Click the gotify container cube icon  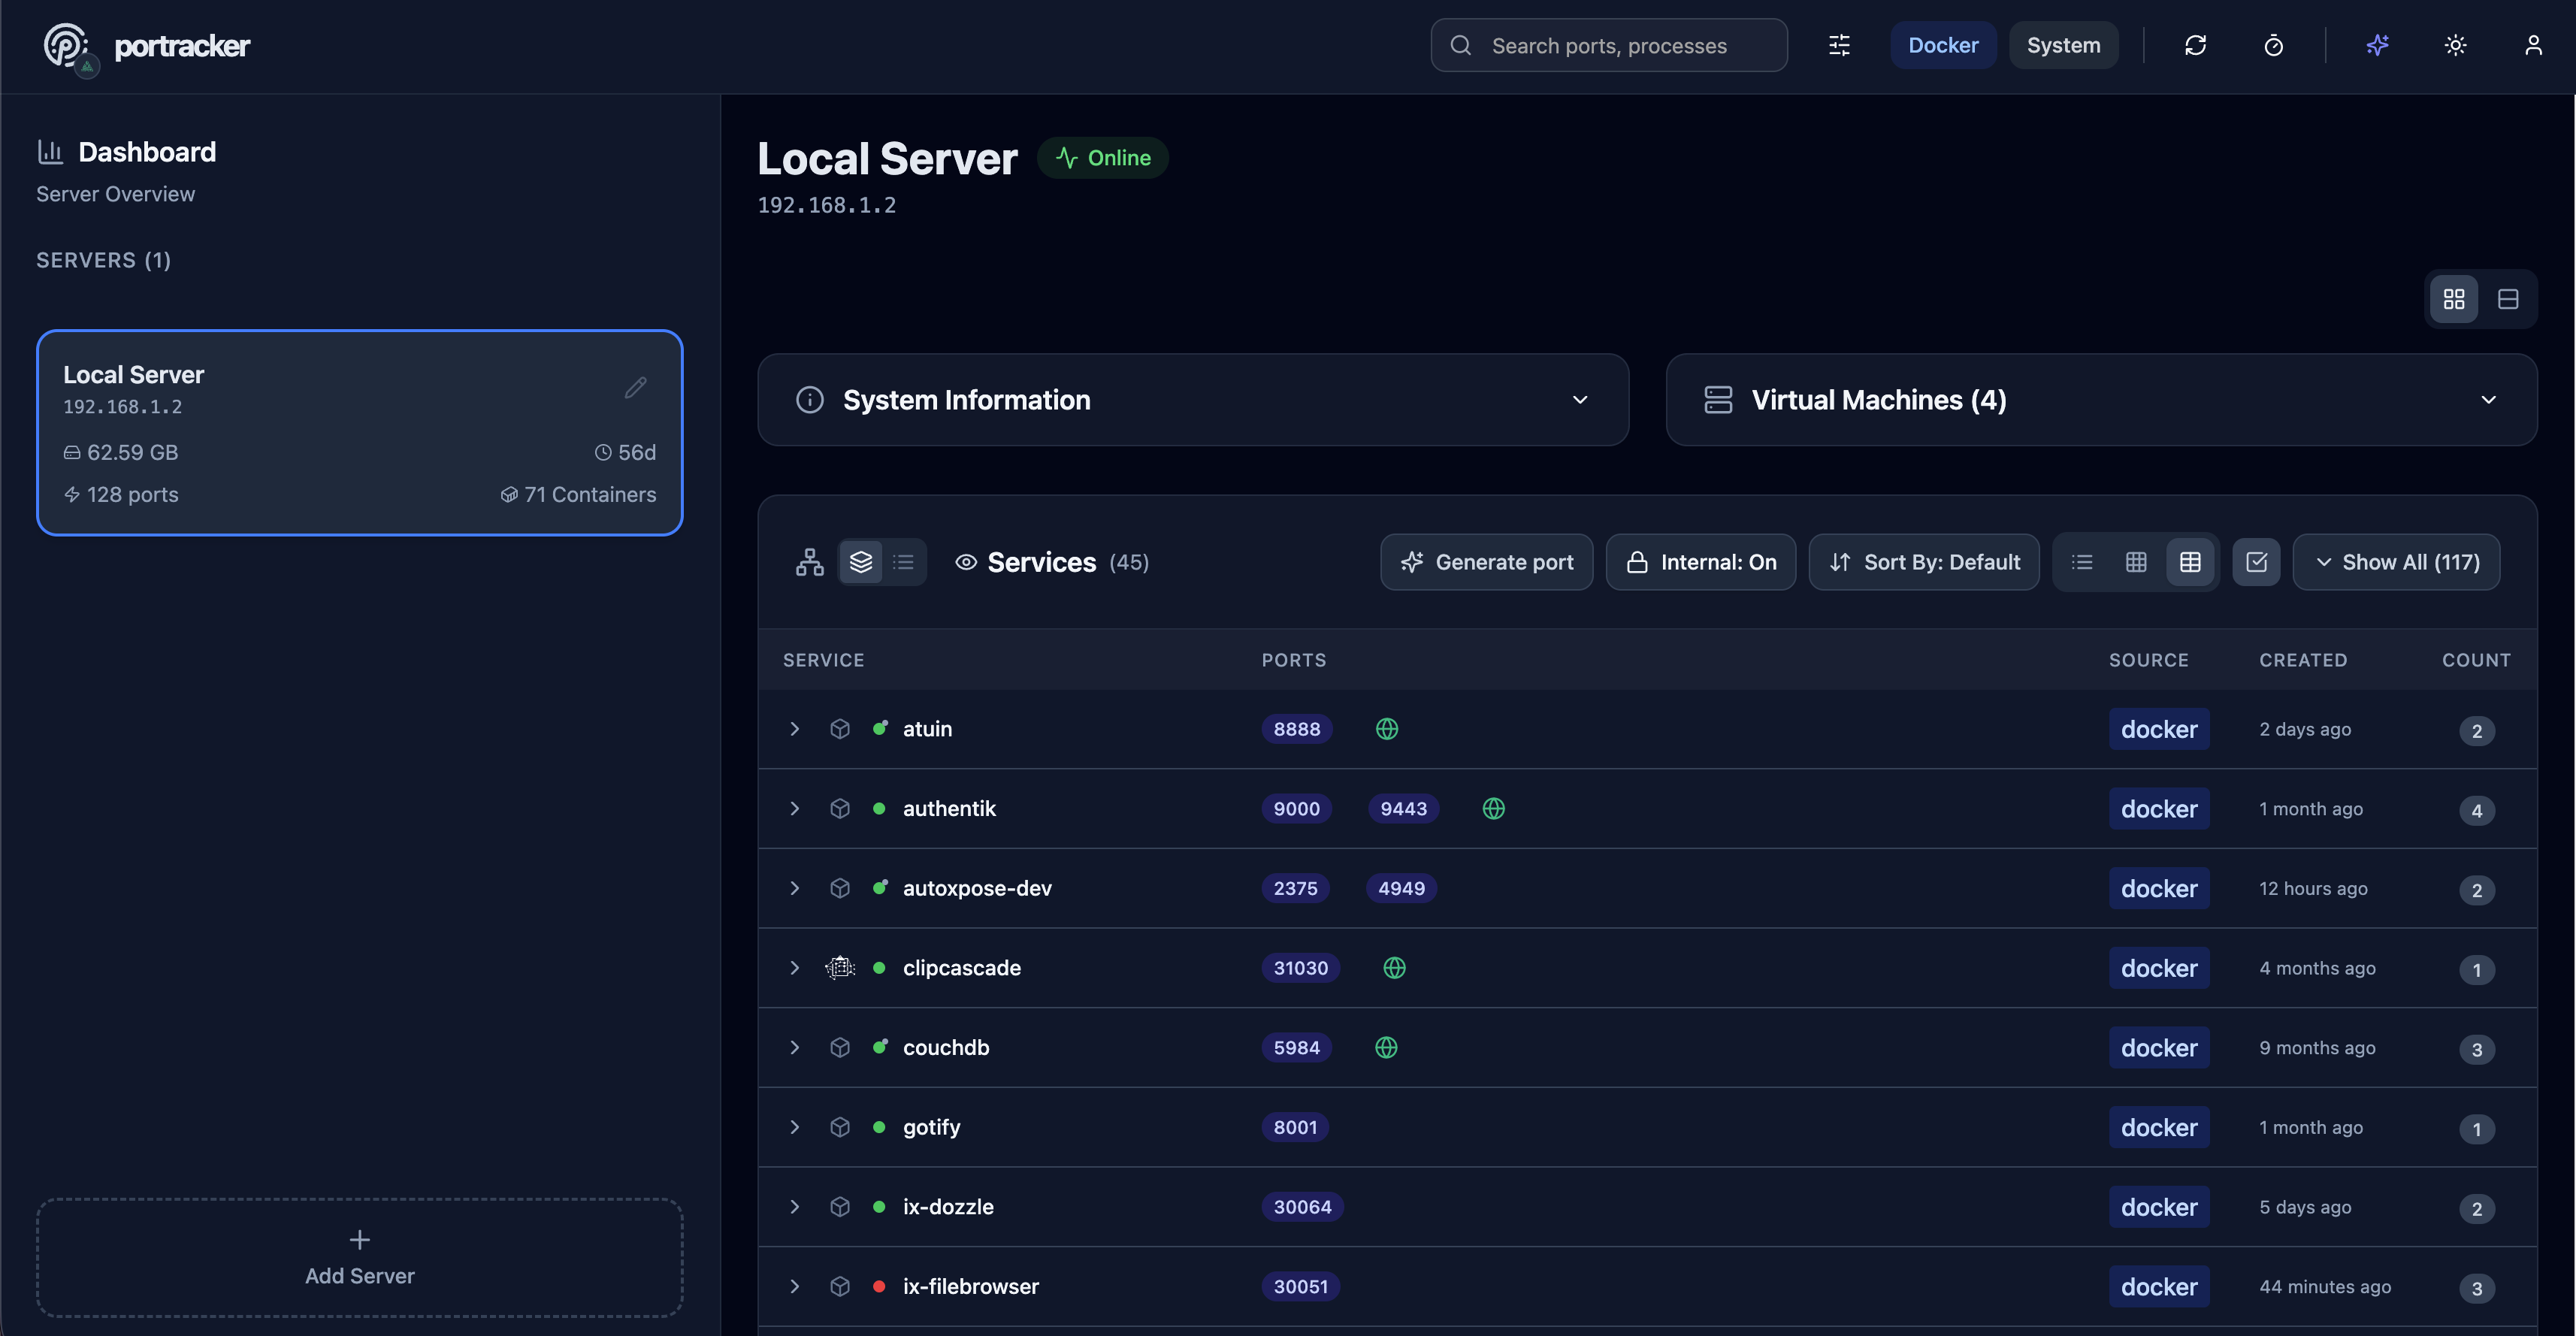[840, 1127]
